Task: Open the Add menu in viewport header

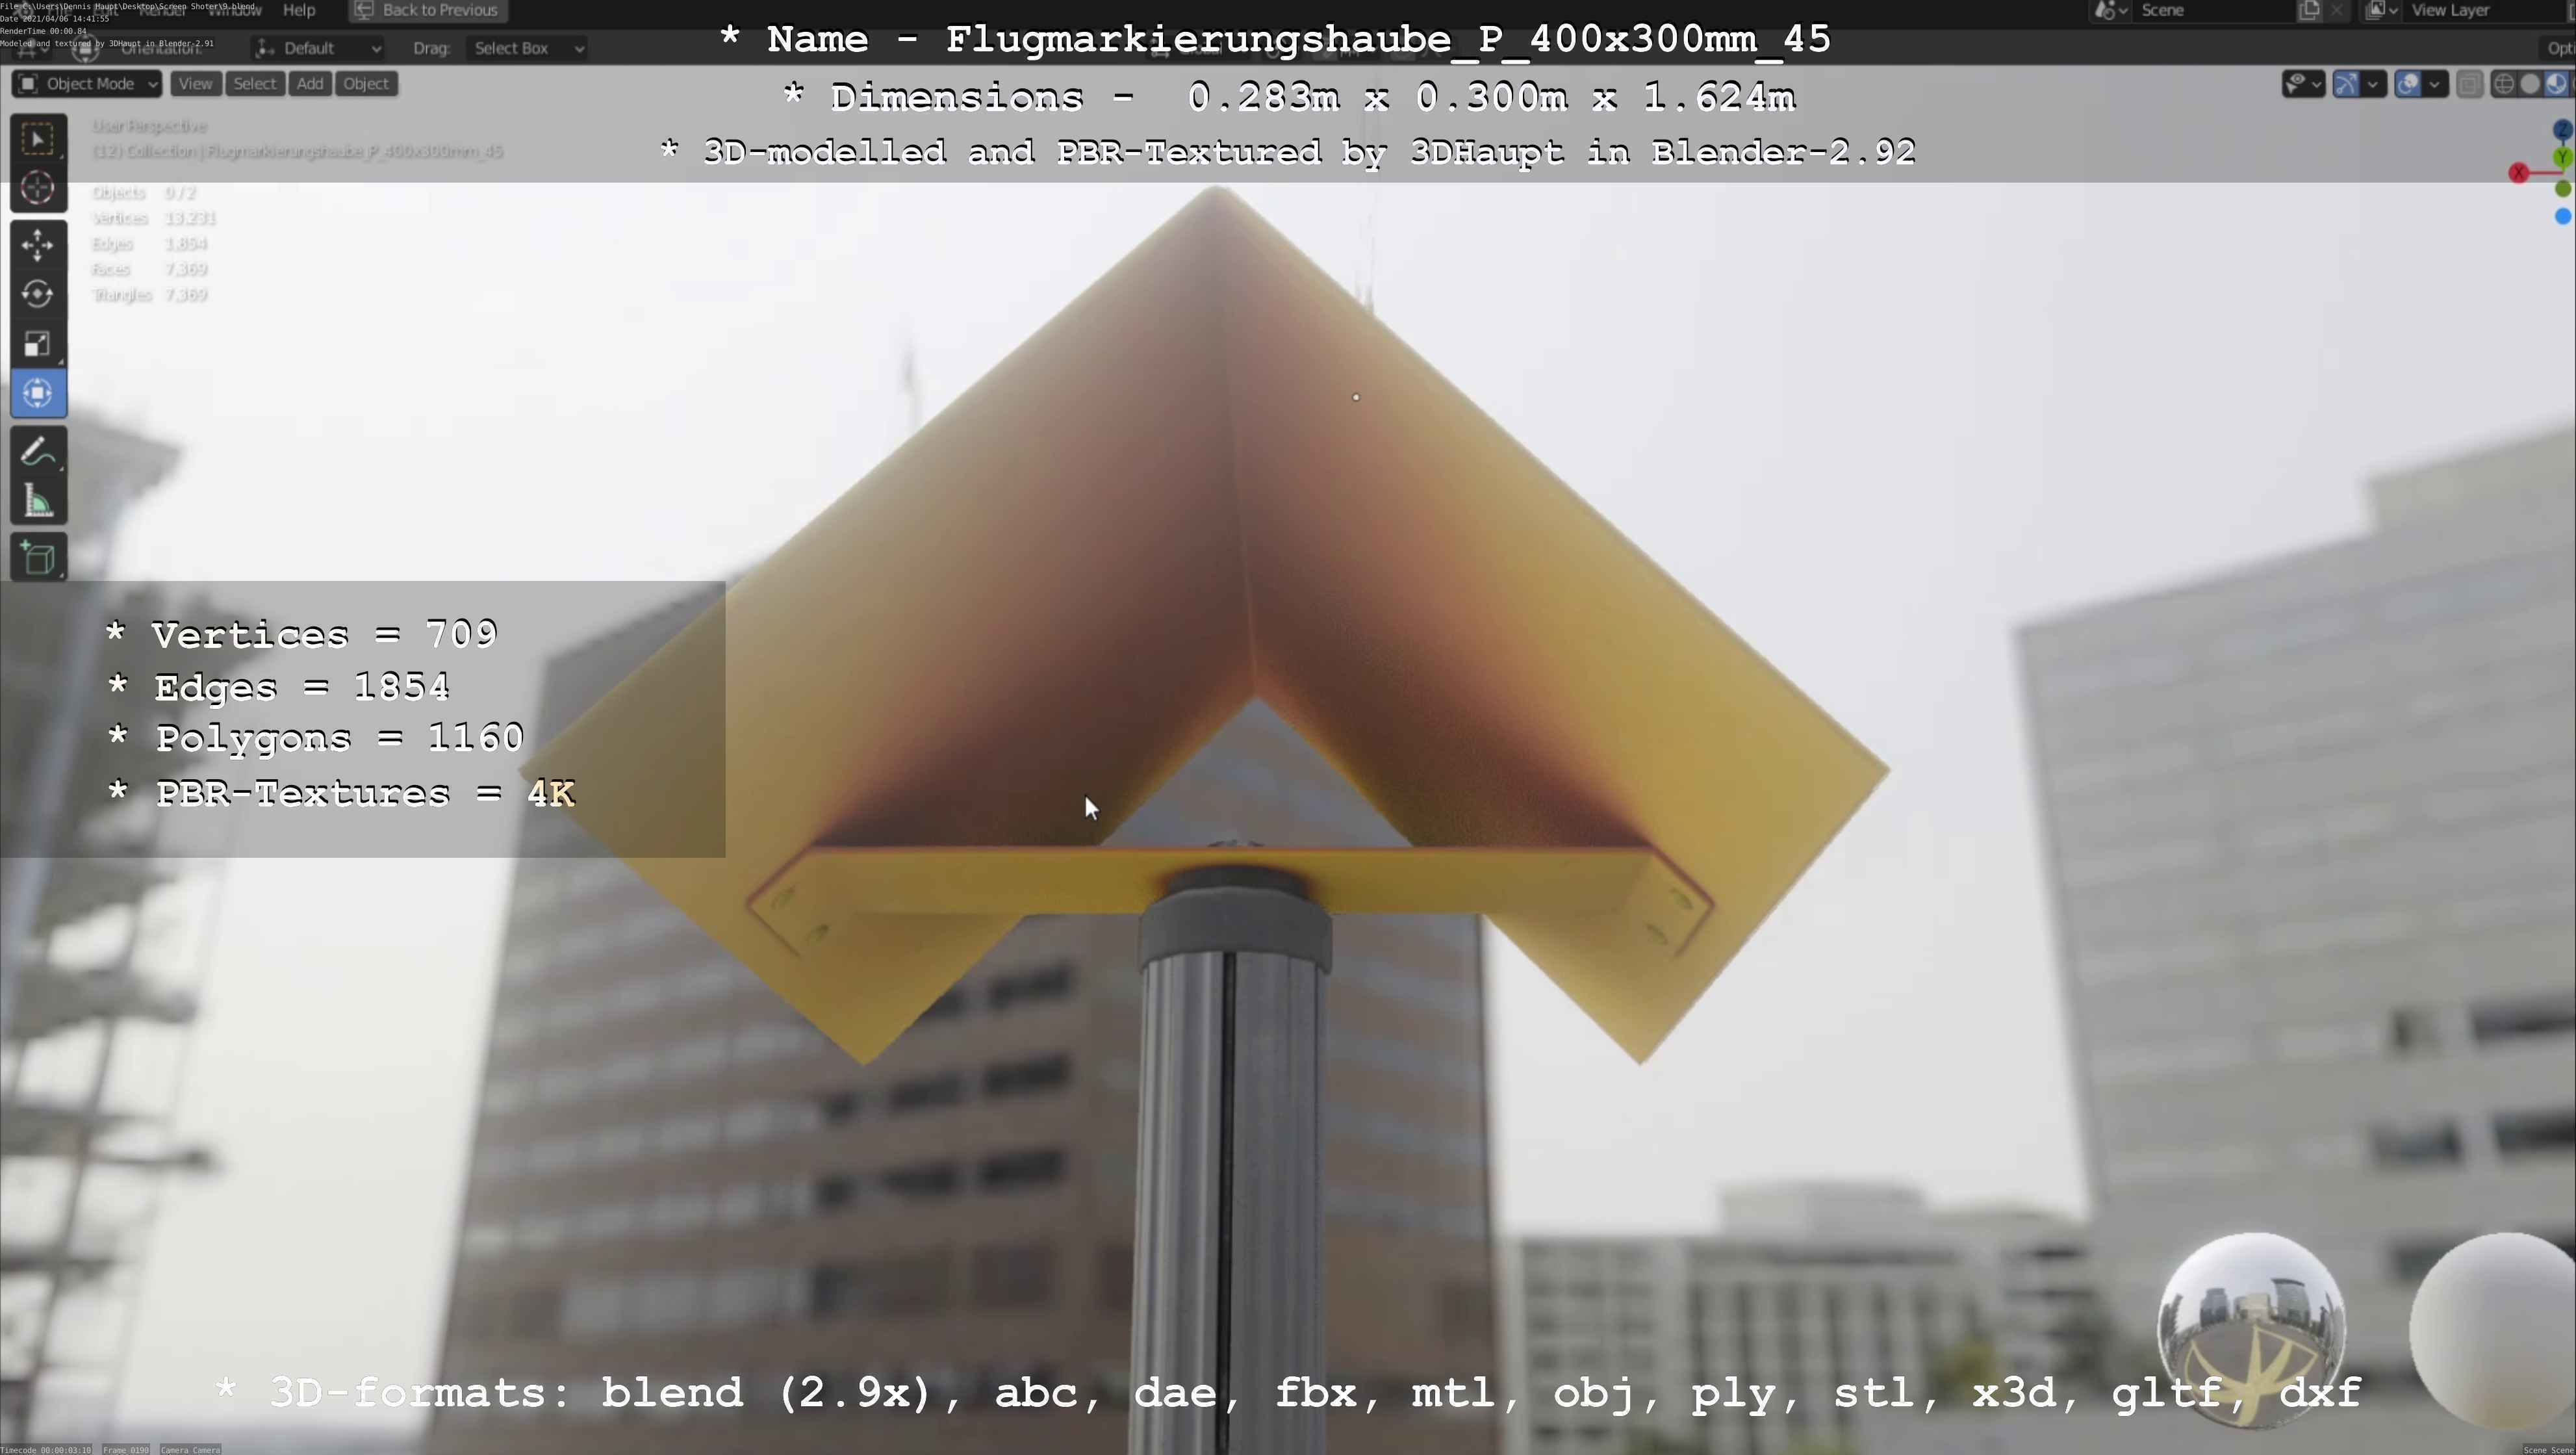Action: (310, 84)
